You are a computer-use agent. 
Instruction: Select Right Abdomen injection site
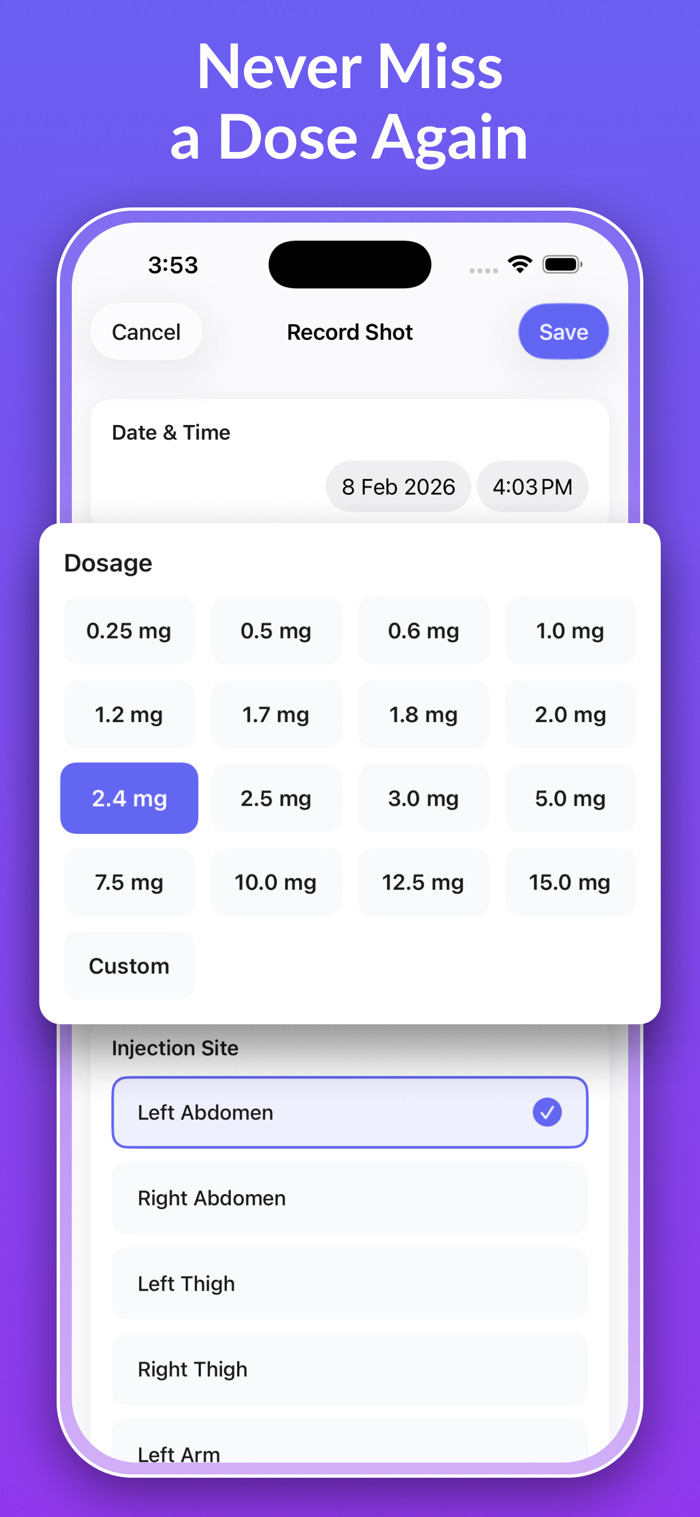pyautogui.click(x=349, y=1198)
